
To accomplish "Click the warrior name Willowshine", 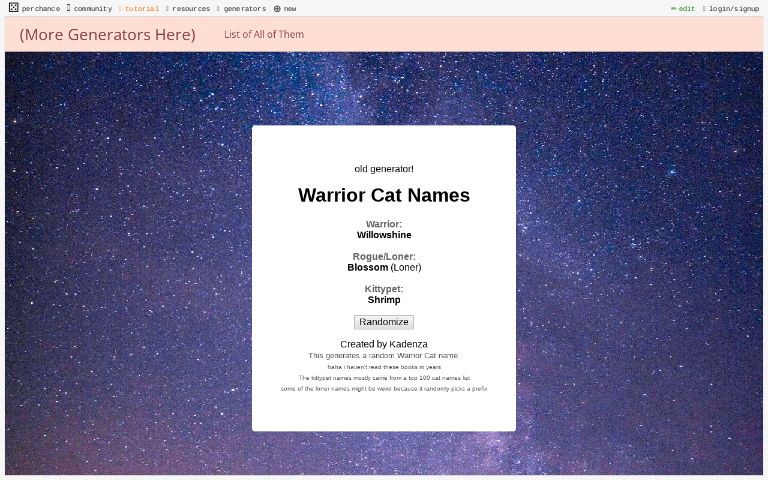I will point(383,235).
